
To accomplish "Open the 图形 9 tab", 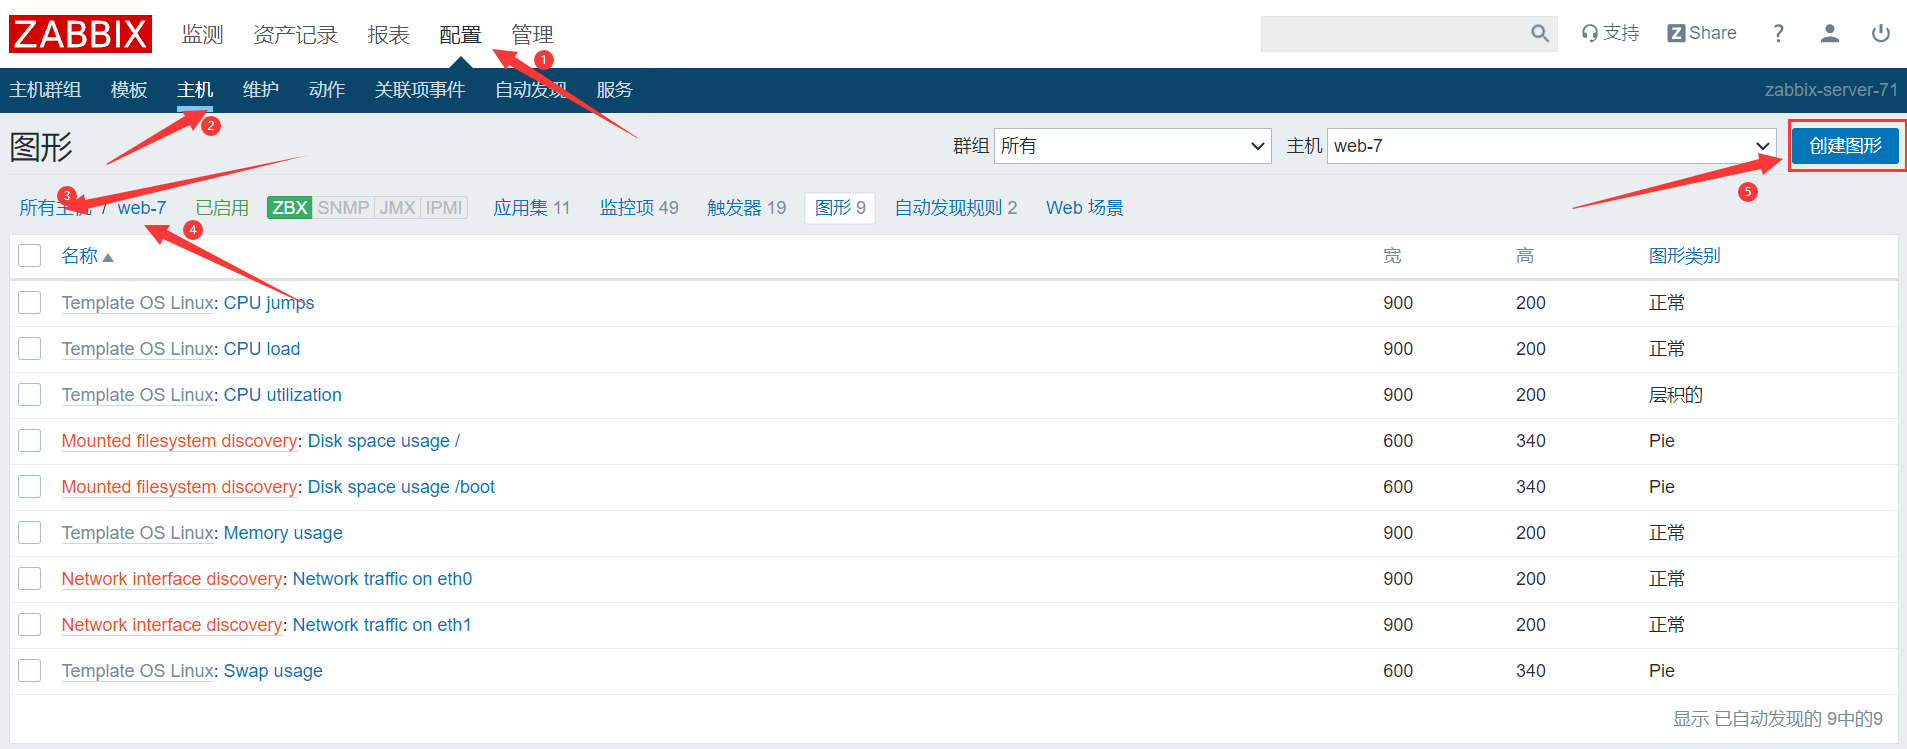I will click(840, 208).
